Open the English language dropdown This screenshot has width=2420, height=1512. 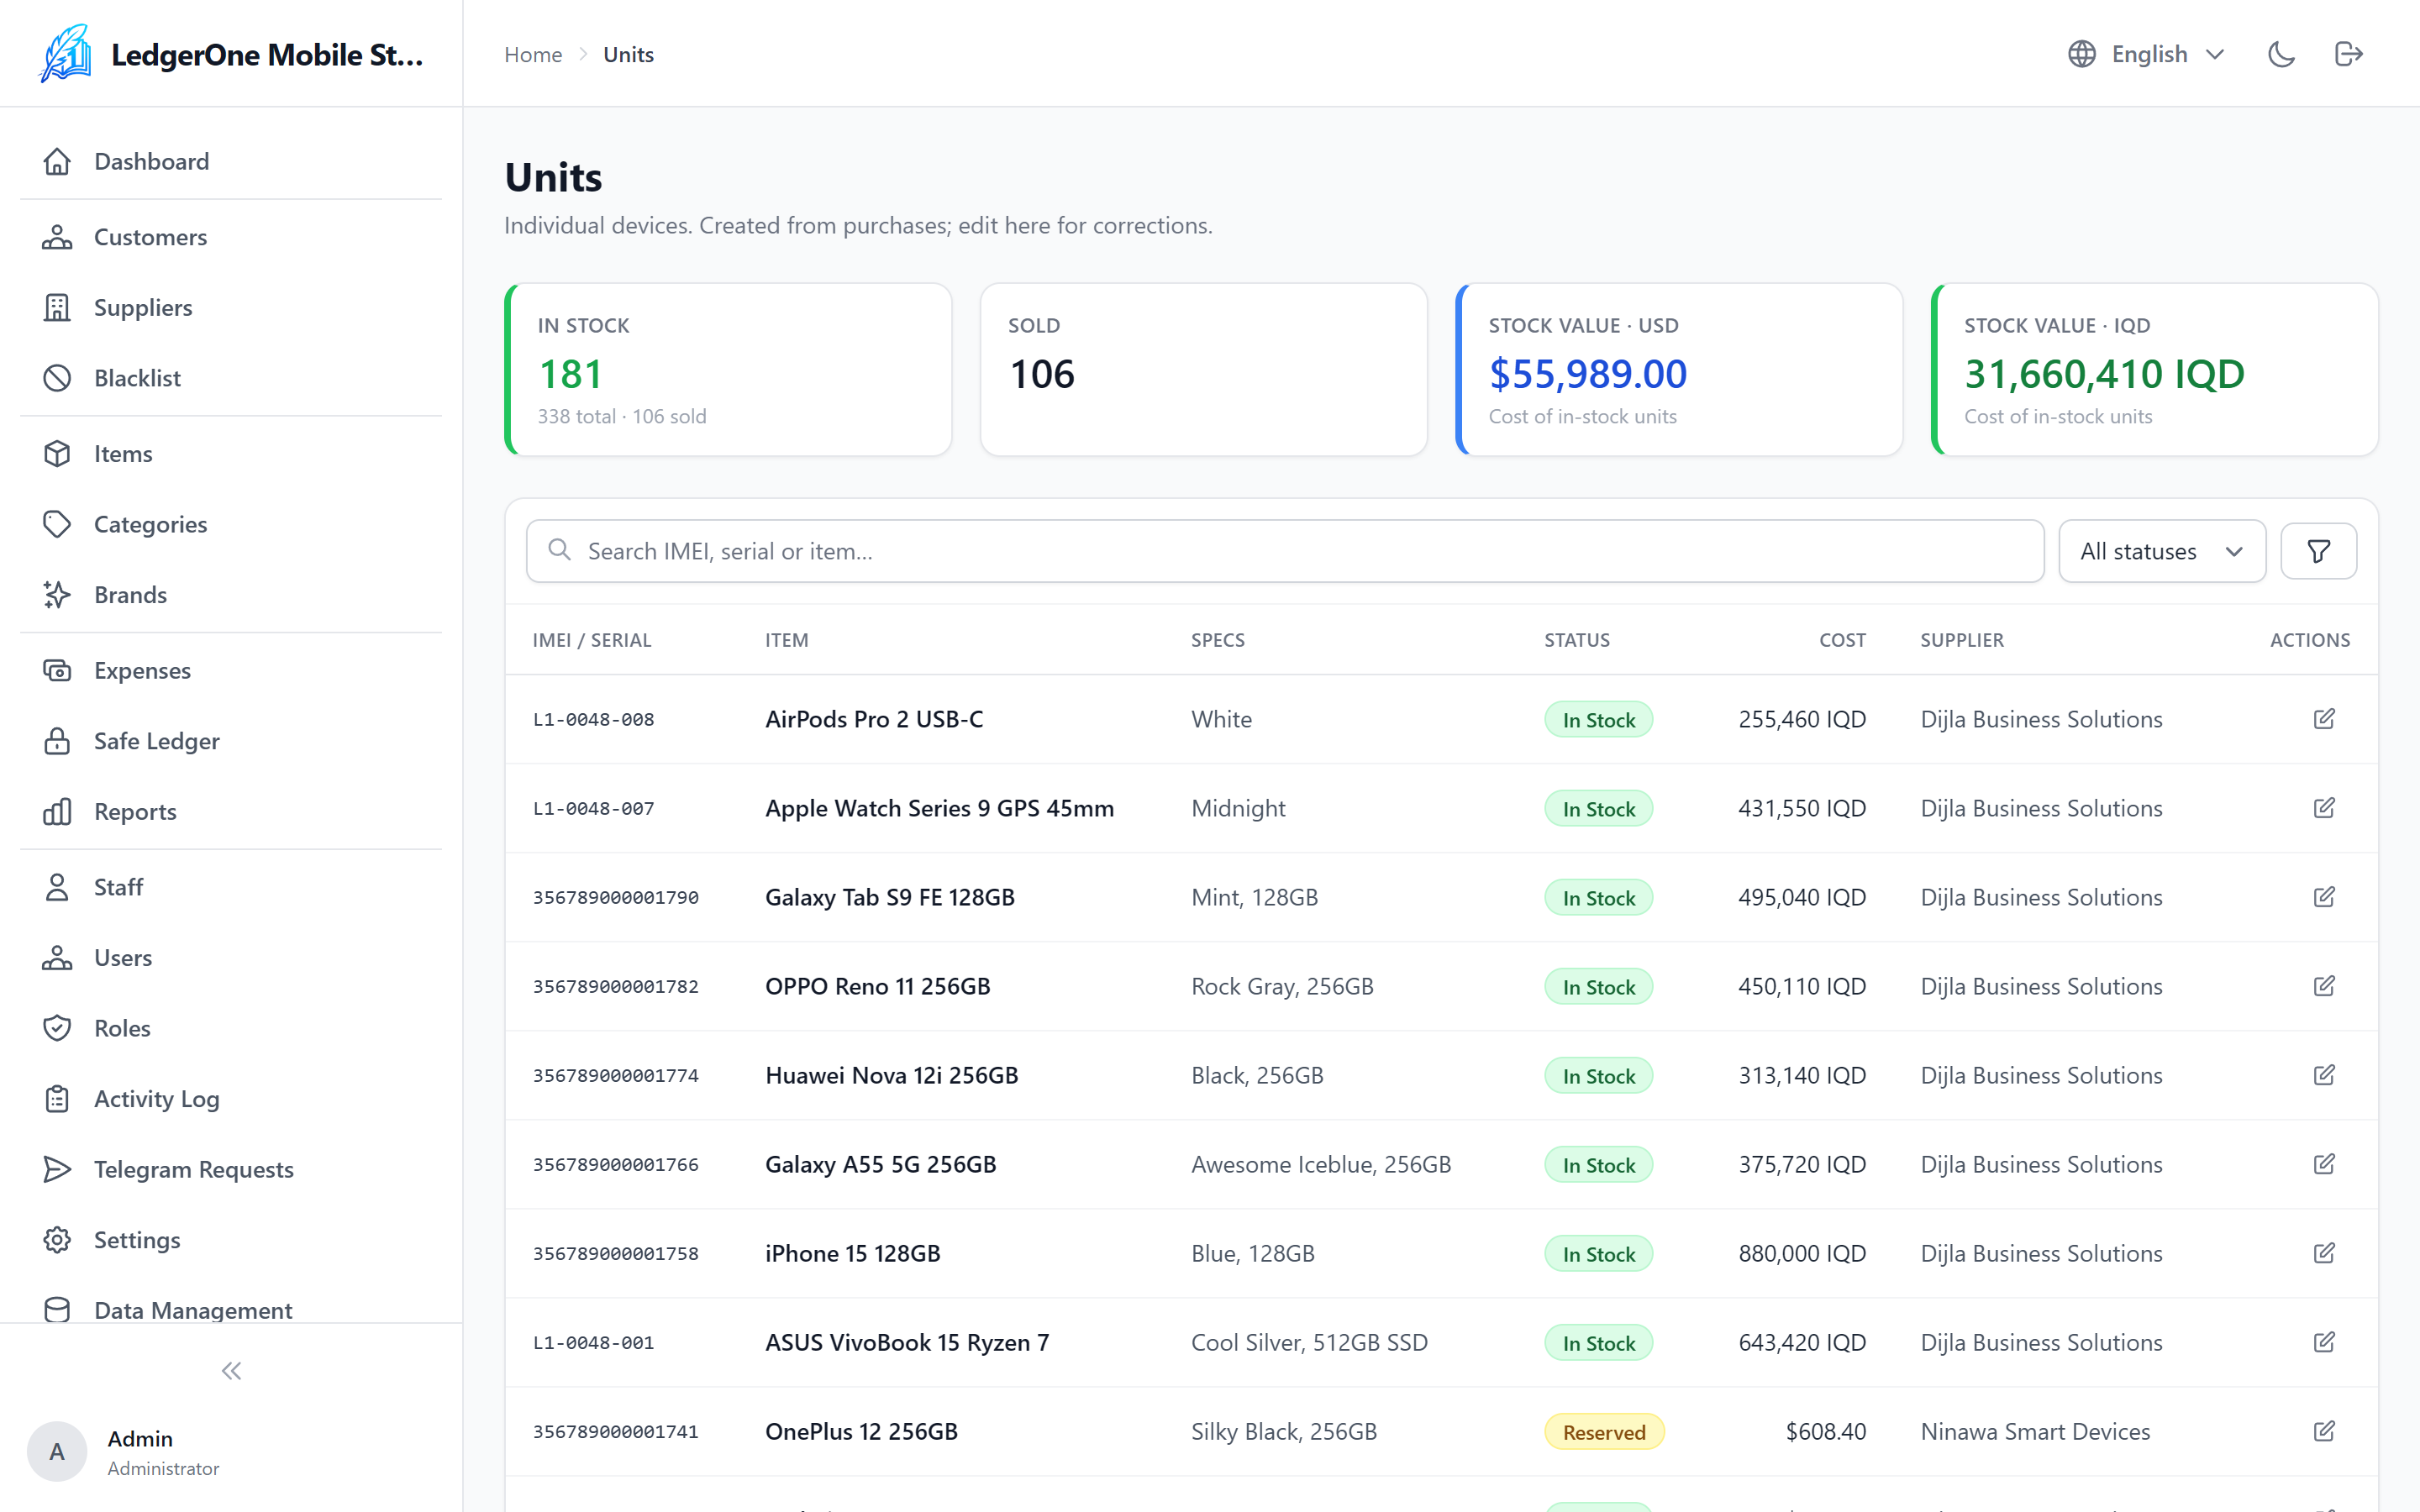point(2147,54)
